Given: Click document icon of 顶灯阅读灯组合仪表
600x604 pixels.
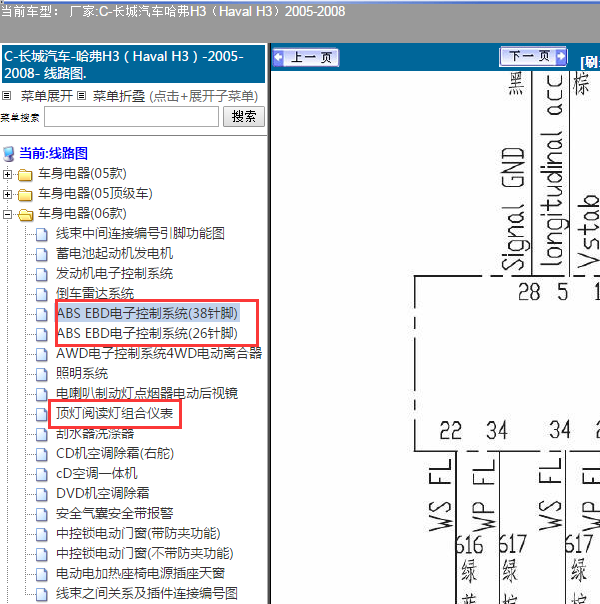Looking at the screenshot, I should coord(42,414).
